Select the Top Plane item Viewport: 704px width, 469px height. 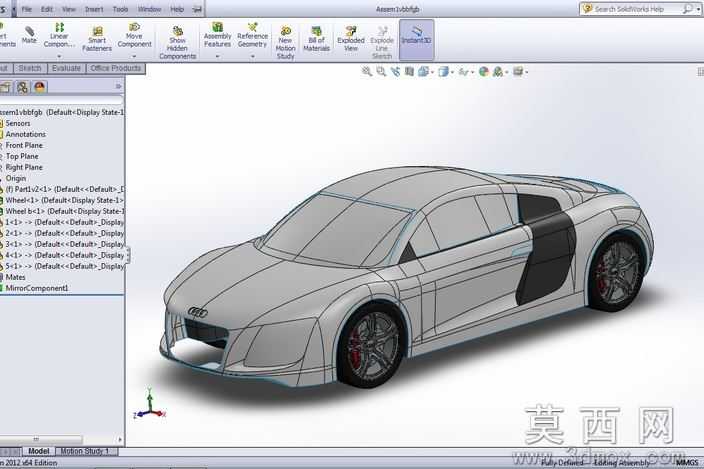tap(22, 156)
